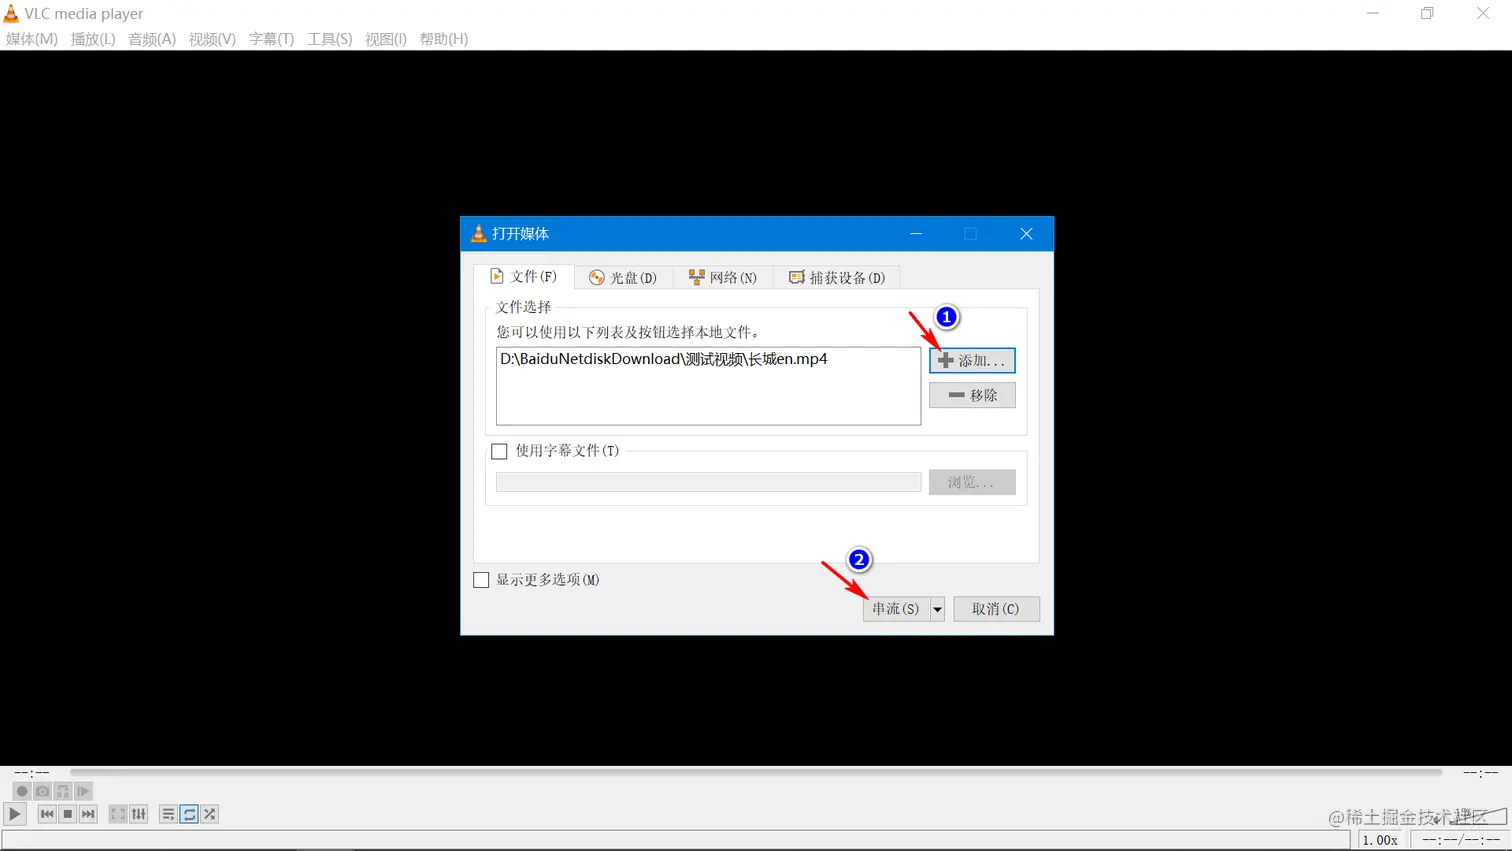Click the 串流(S) button
Screen dimensions: 1512x851
tap(896, 609)
